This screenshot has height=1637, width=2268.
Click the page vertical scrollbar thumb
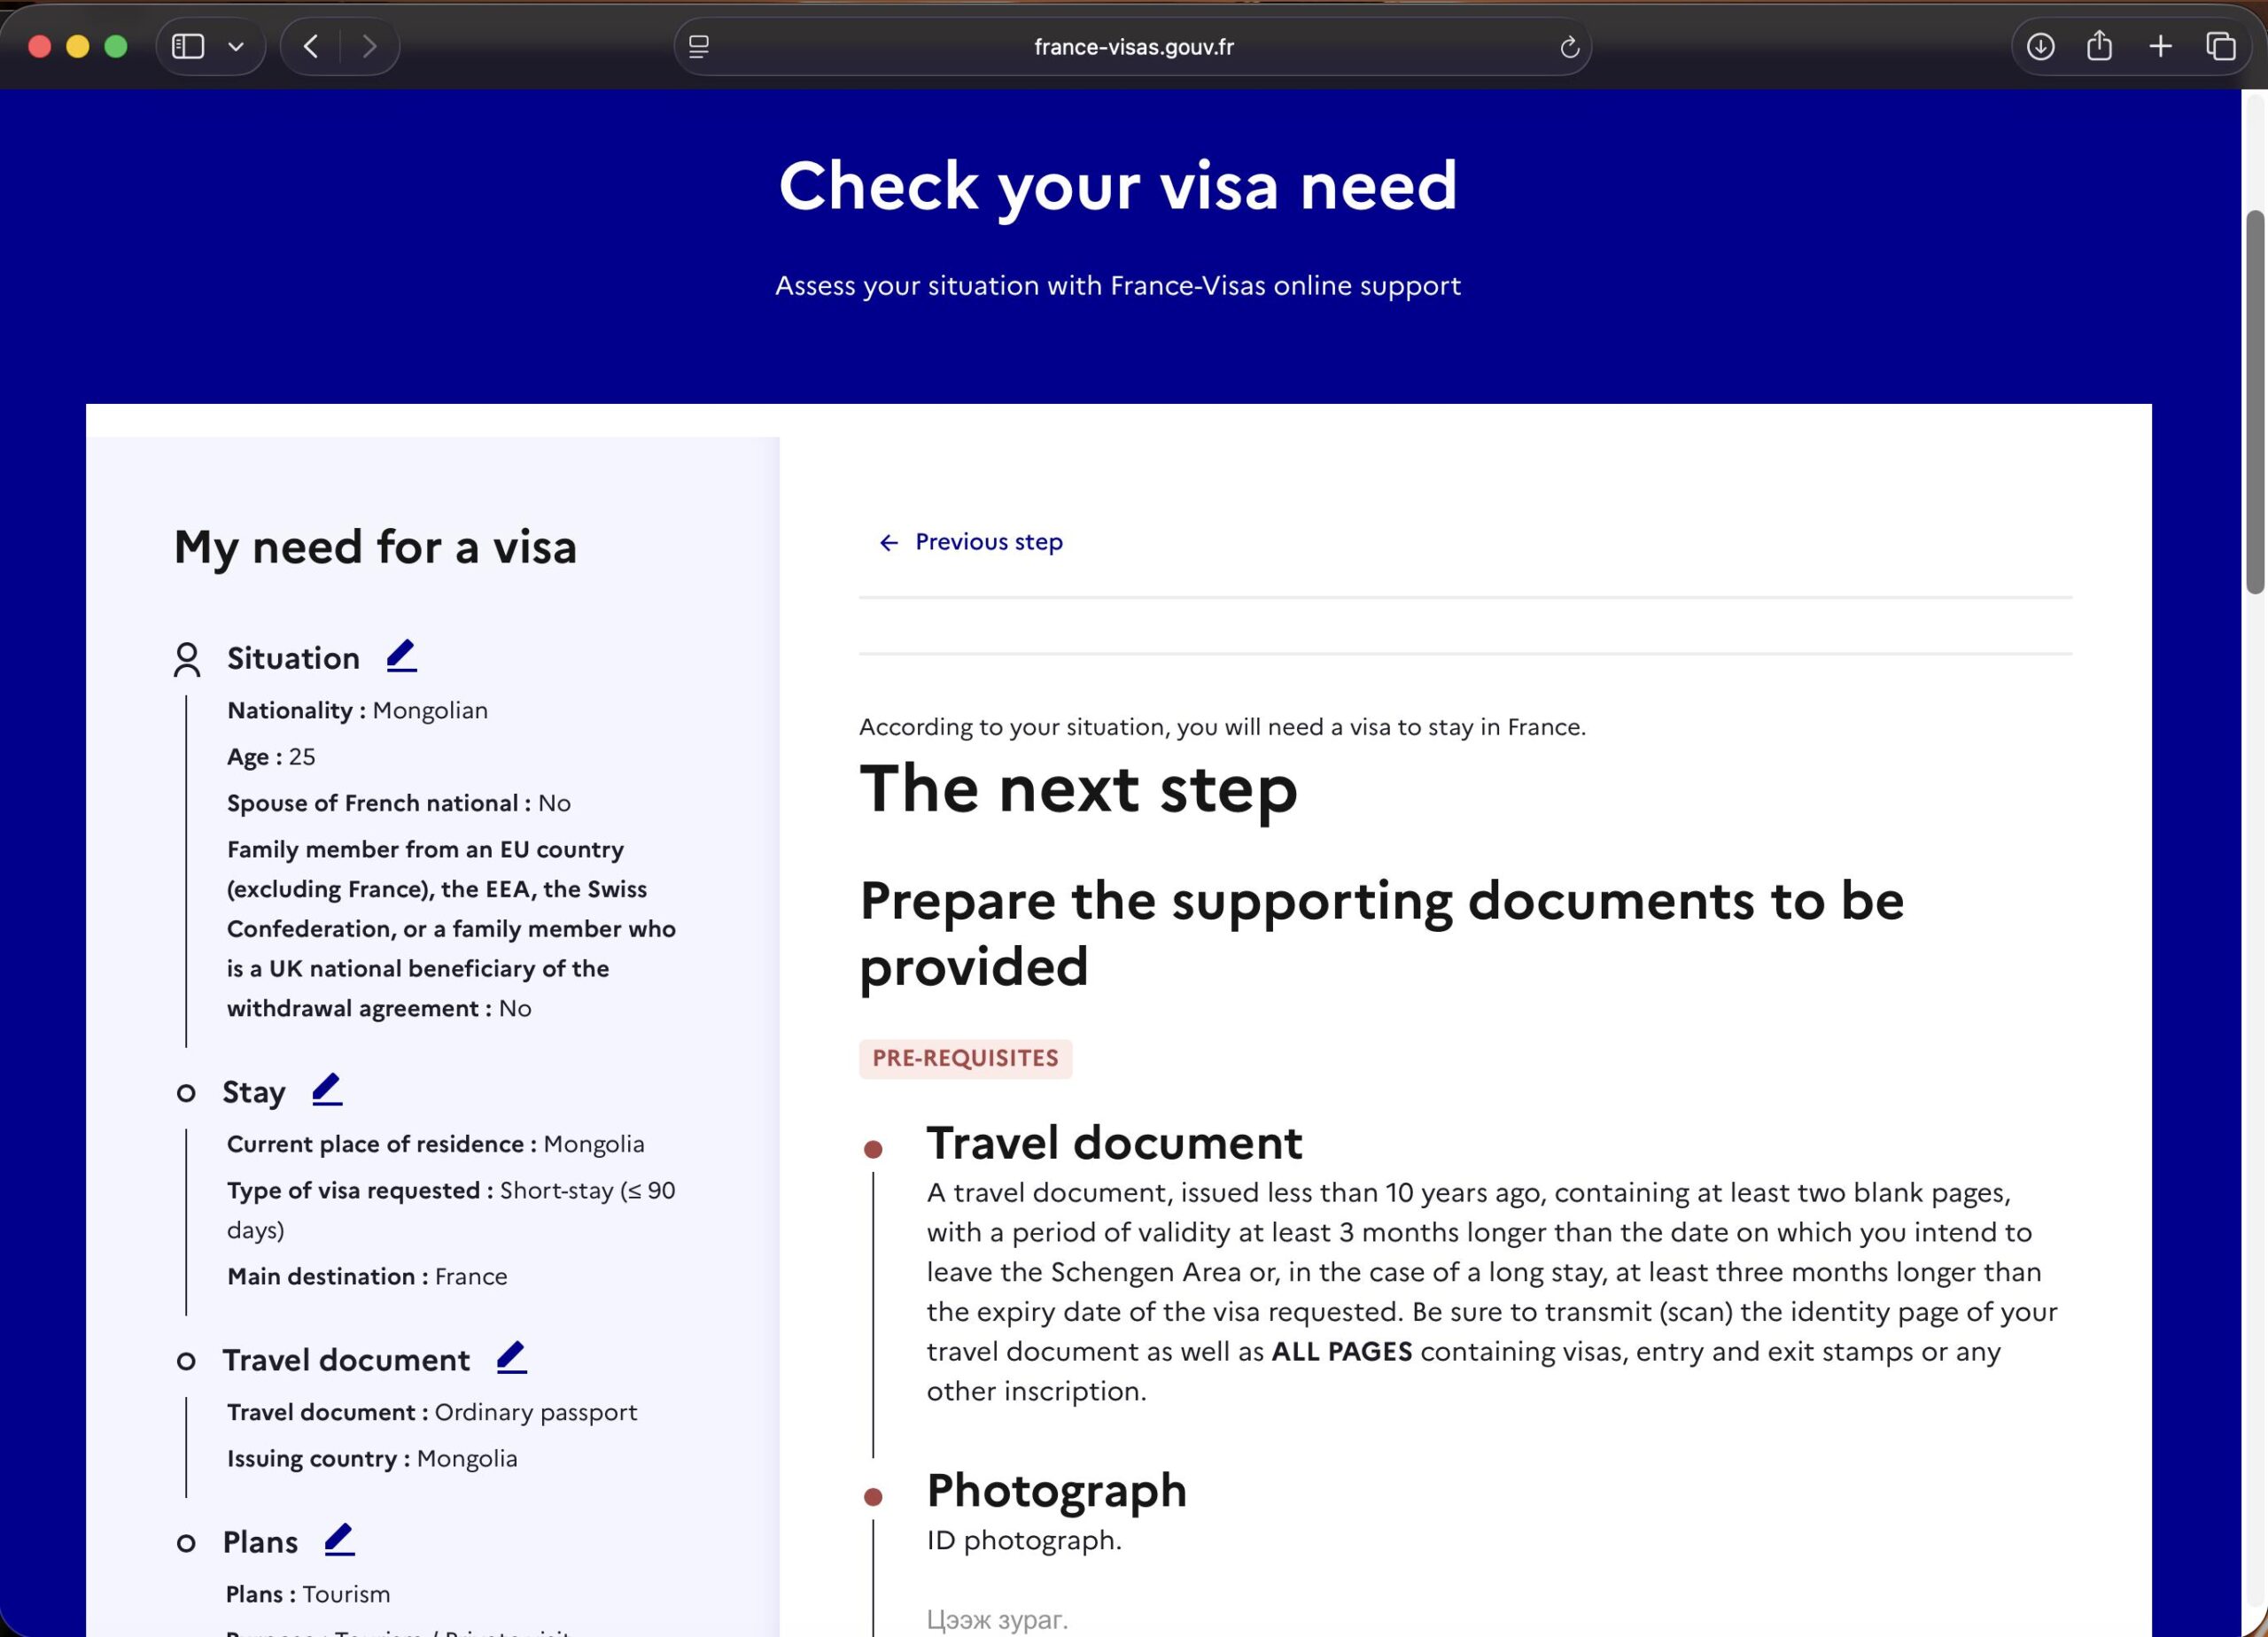pos(2254,402)
